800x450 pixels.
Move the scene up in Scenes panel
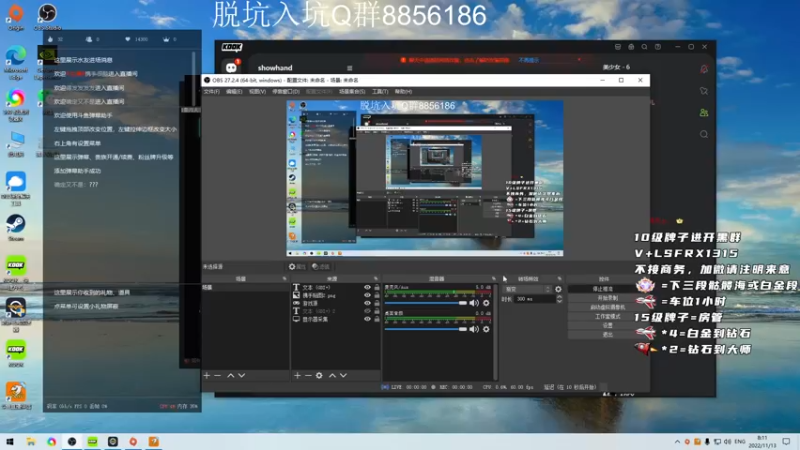231,376
